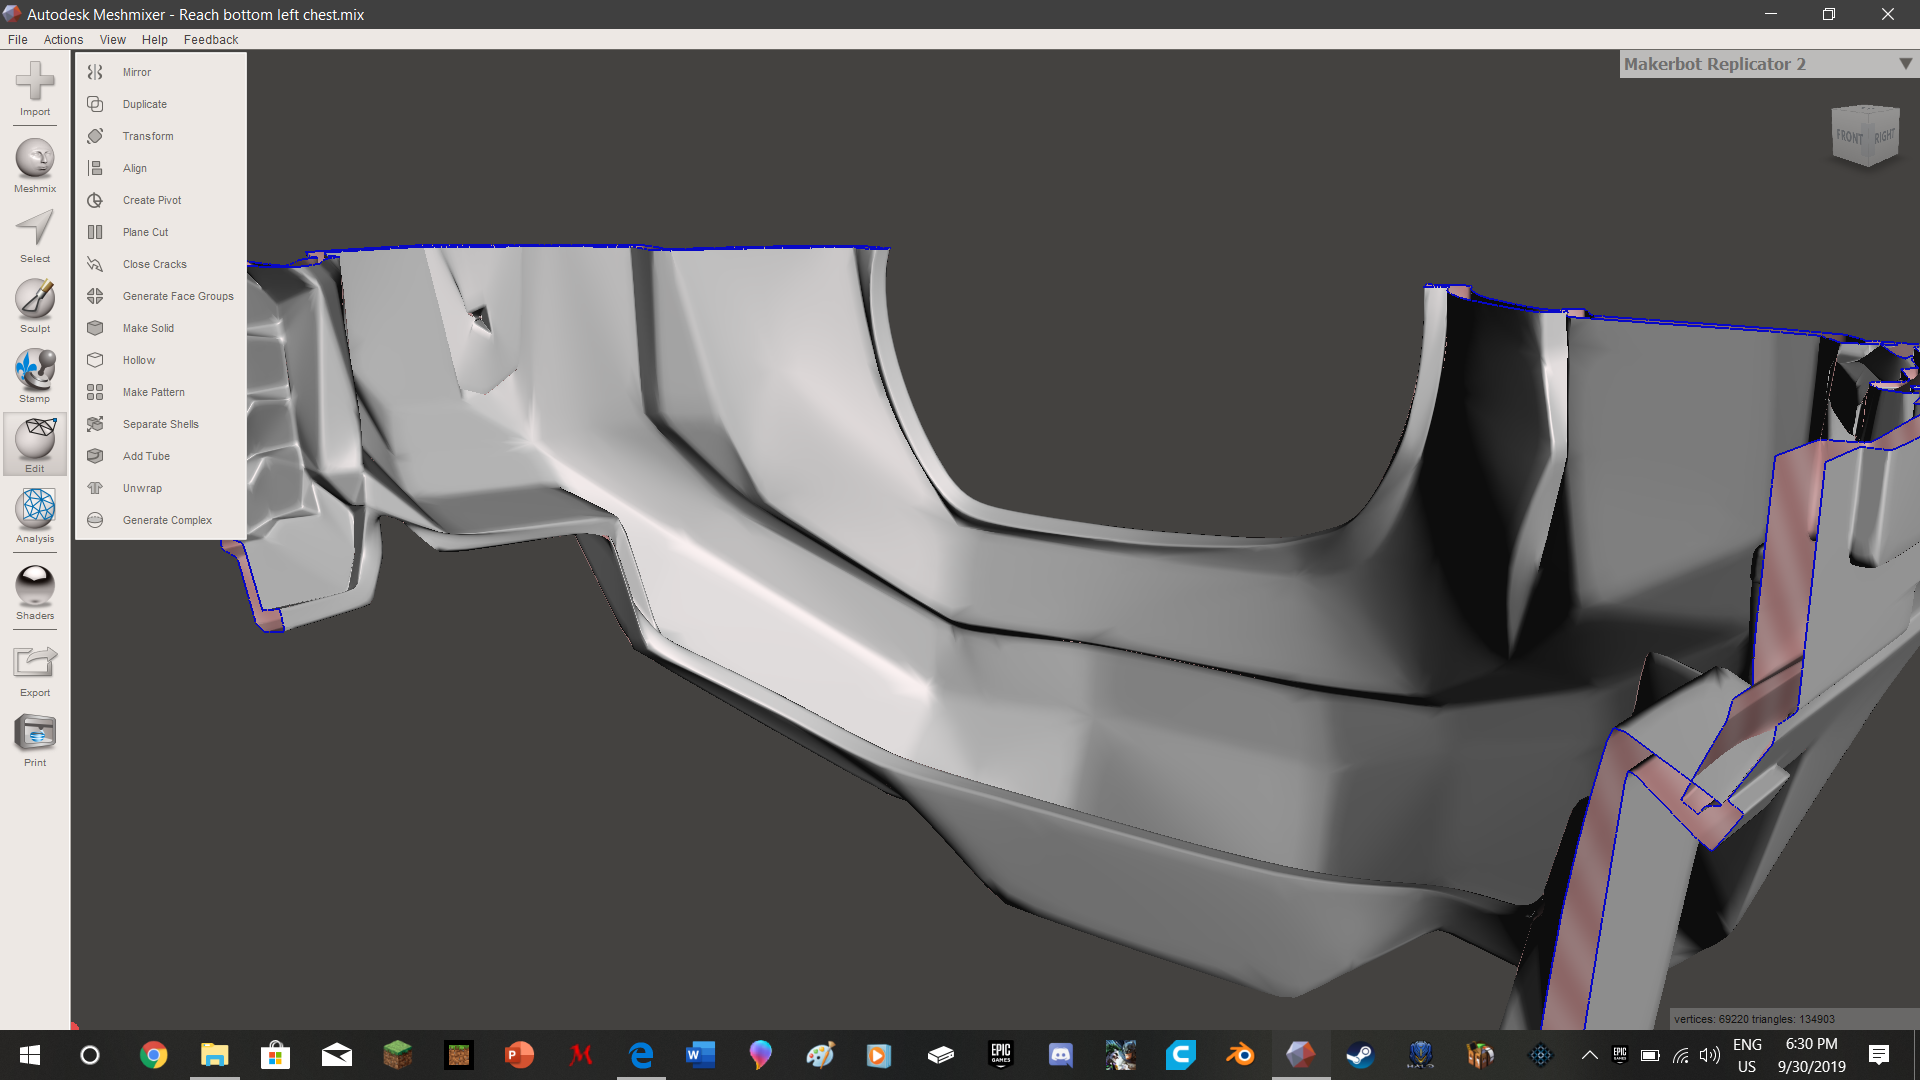Click the Import tool icon
The height and width of the screenshot is (1080, 1920).
click(x=35, y=84)
